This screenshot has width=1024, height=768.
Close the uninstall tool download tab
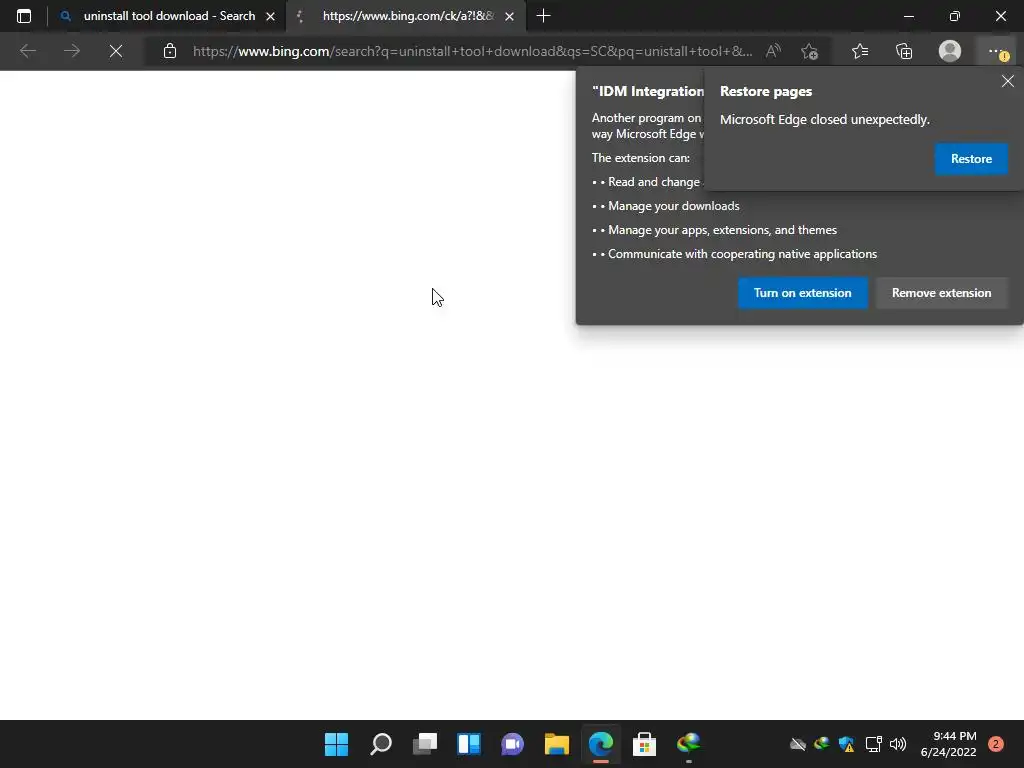tap(270, 16)
